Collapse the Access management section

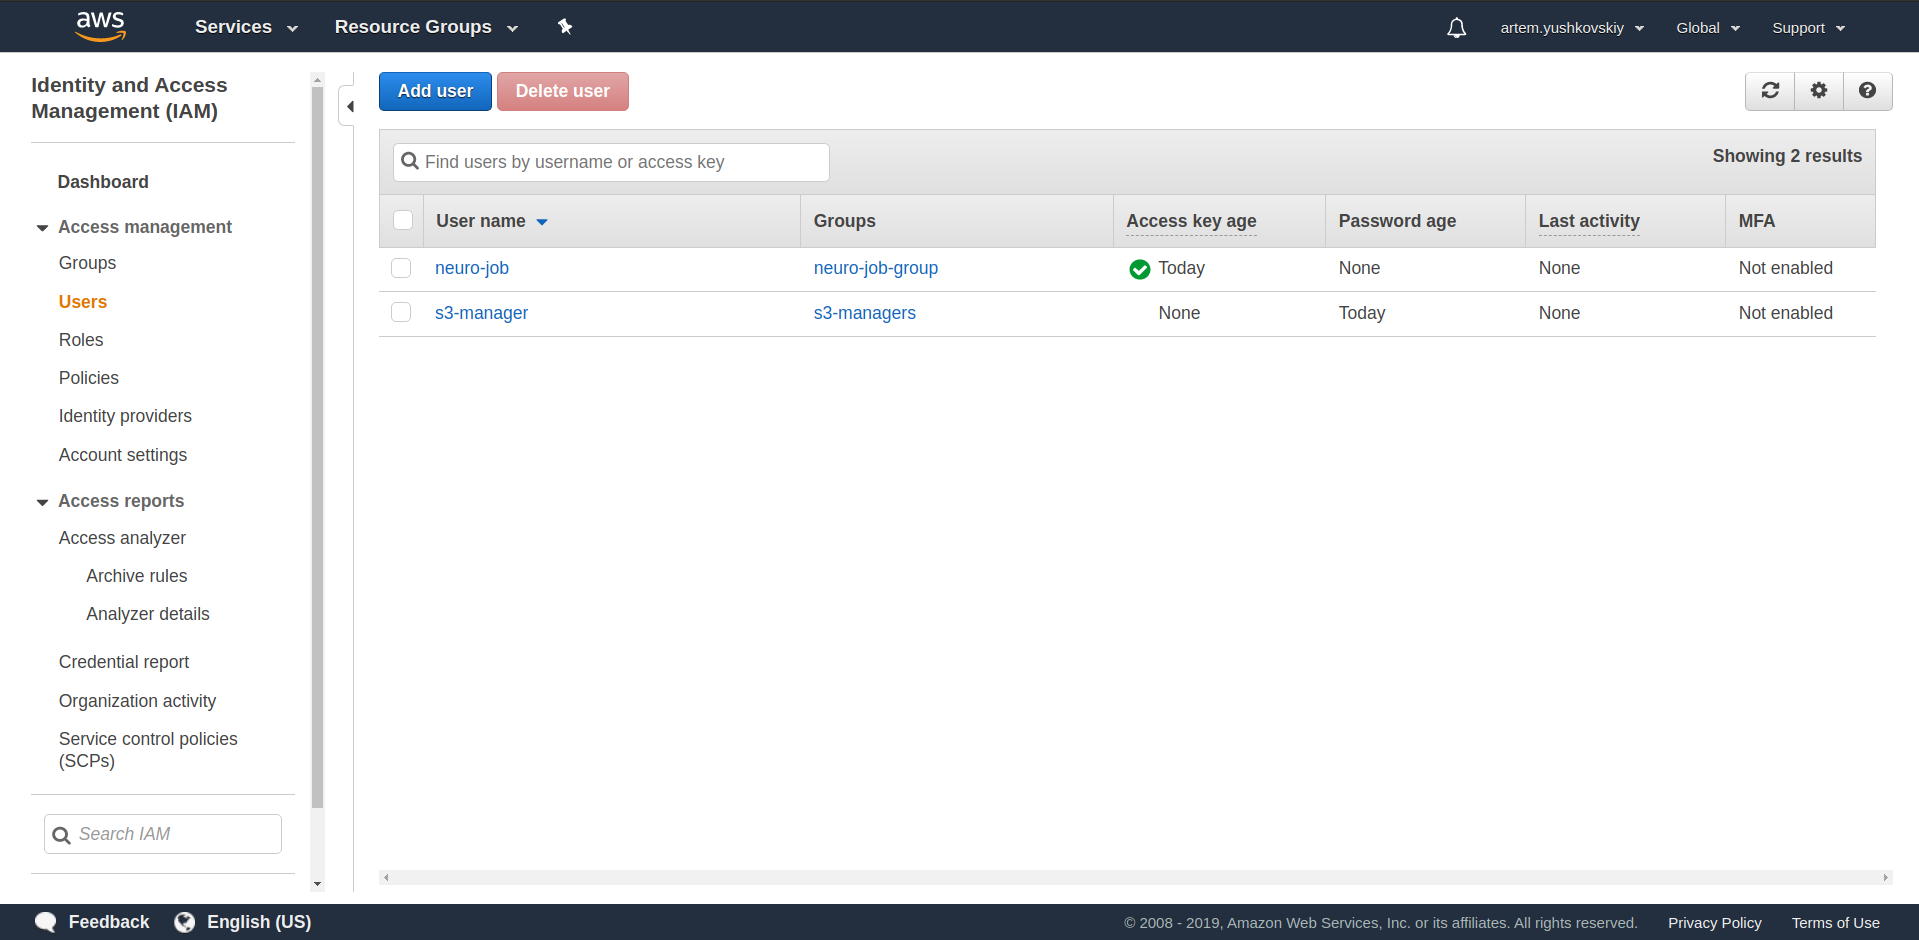(x=43, y=228)
